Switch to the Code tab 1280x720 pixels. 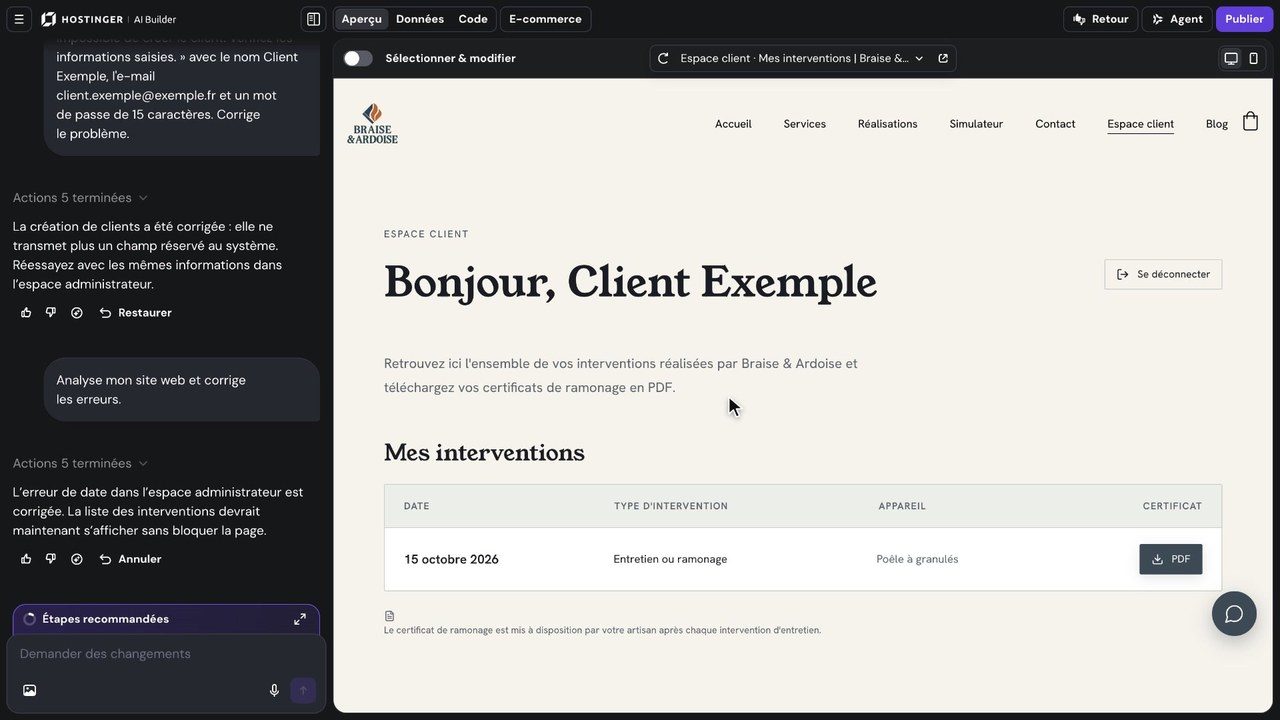(x=473, y=19)
